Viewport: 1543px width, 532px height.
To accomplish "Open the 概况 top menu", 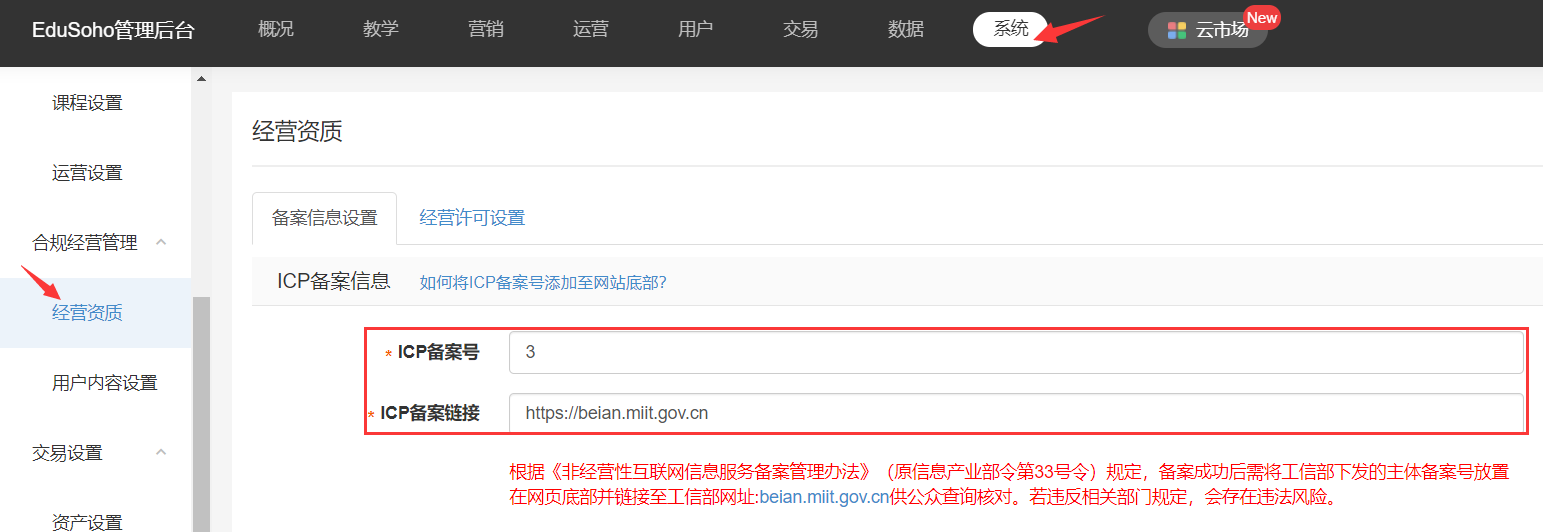I will [x=276, y=29].
